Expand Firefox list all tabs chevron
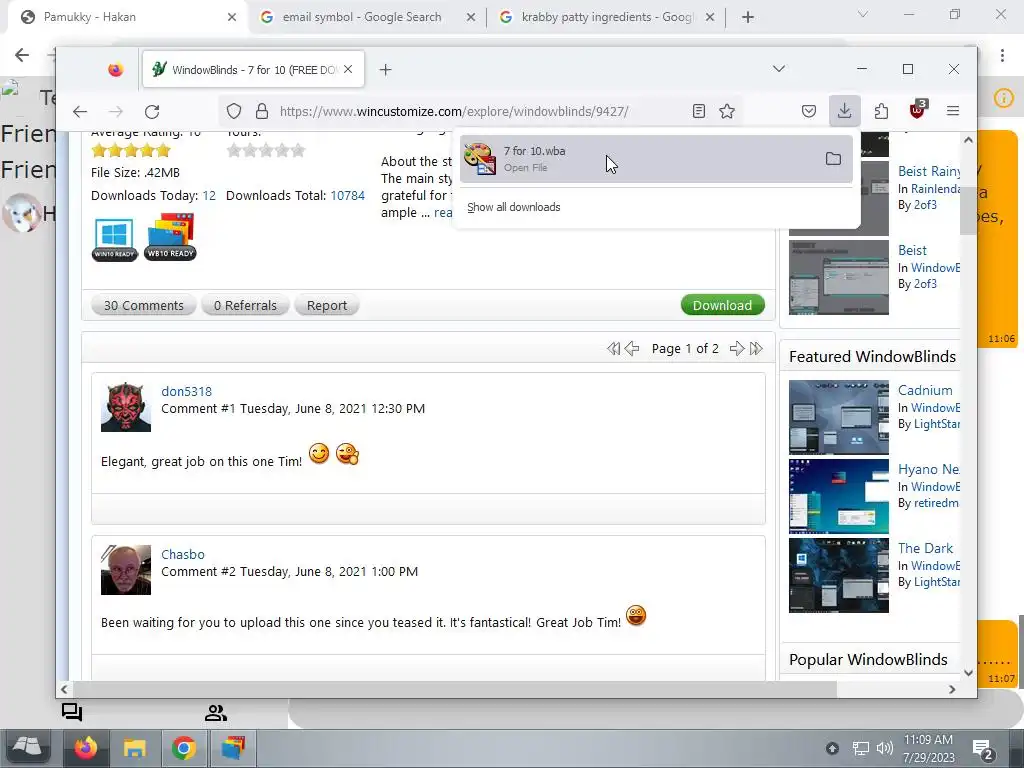This screenshot has height=768, width=1024. (778, 69)
